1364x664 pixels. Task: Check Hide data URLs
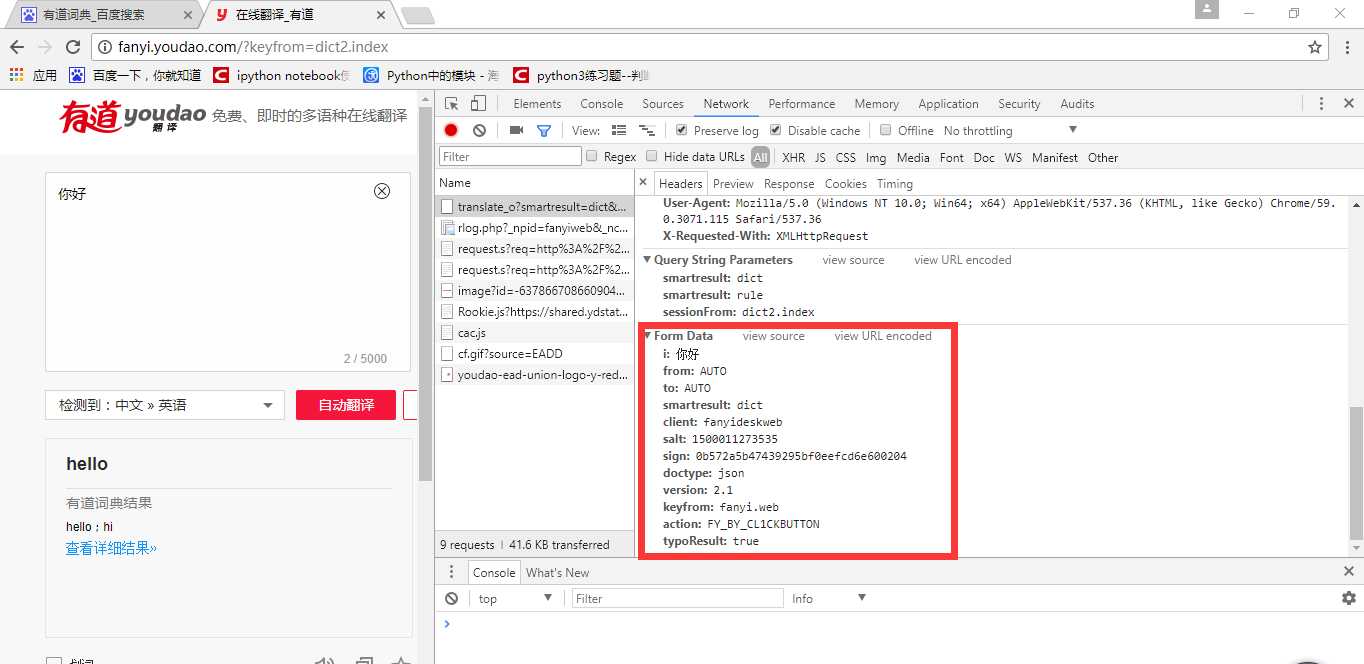pos(652,156)
